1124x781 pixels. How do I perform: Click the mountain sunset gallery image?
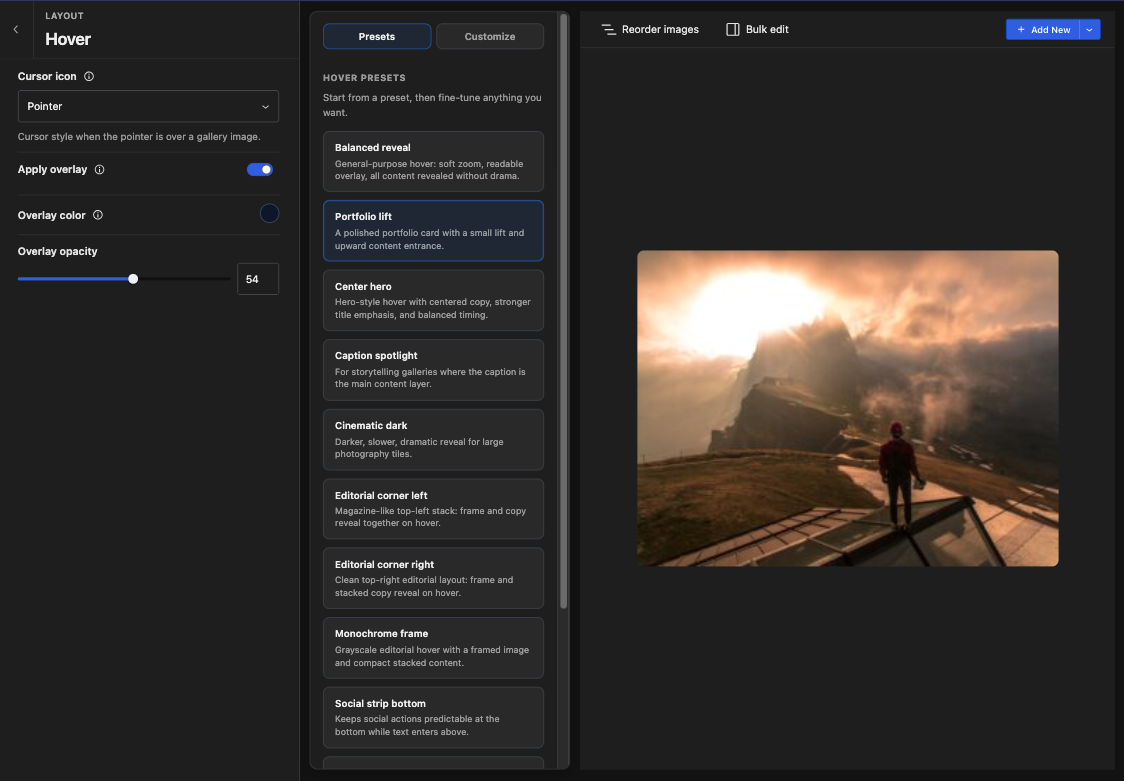(847, 408)
